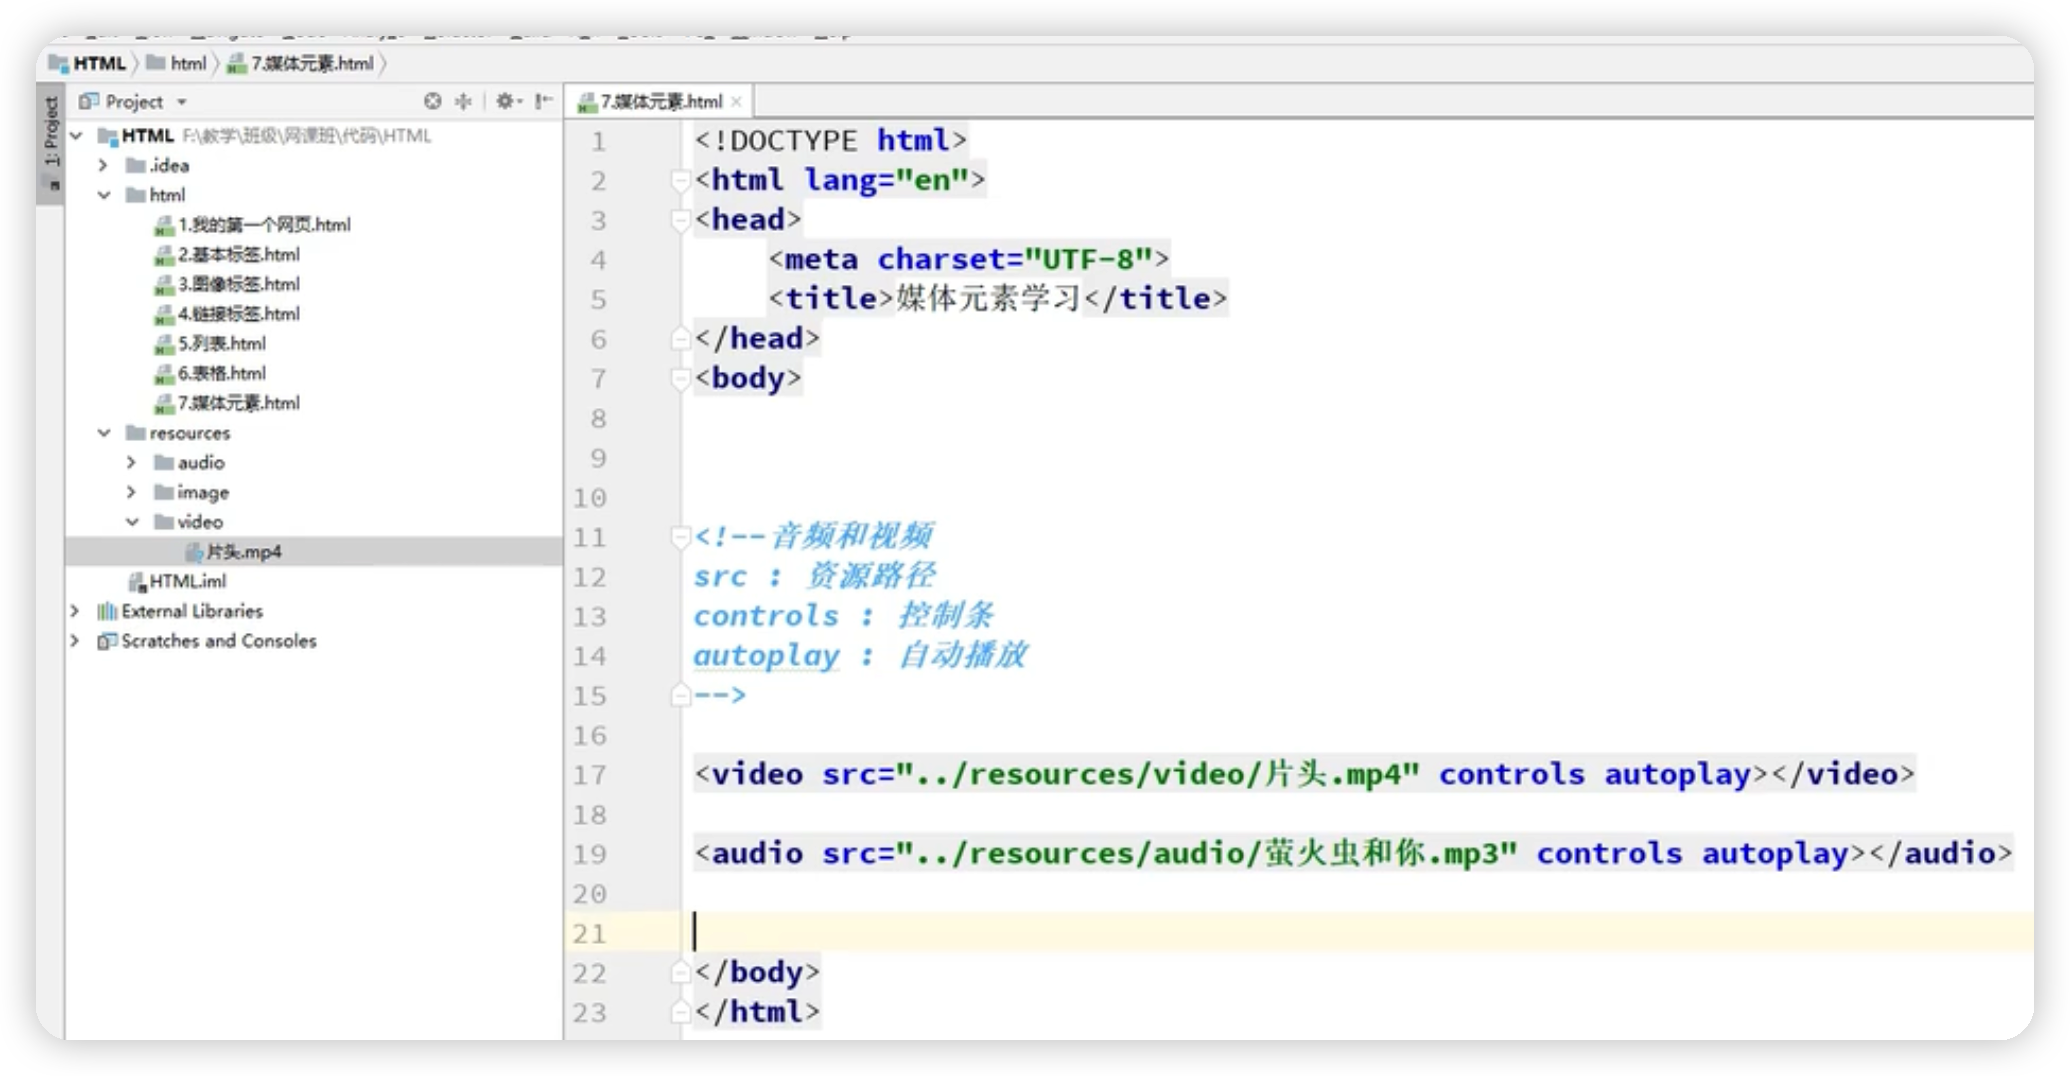Image resolution: width=2070 pixels, height=1076 pixels.
Task: Switch to the 7.媒体元素.html editor tab
Action: pos(660,101)
